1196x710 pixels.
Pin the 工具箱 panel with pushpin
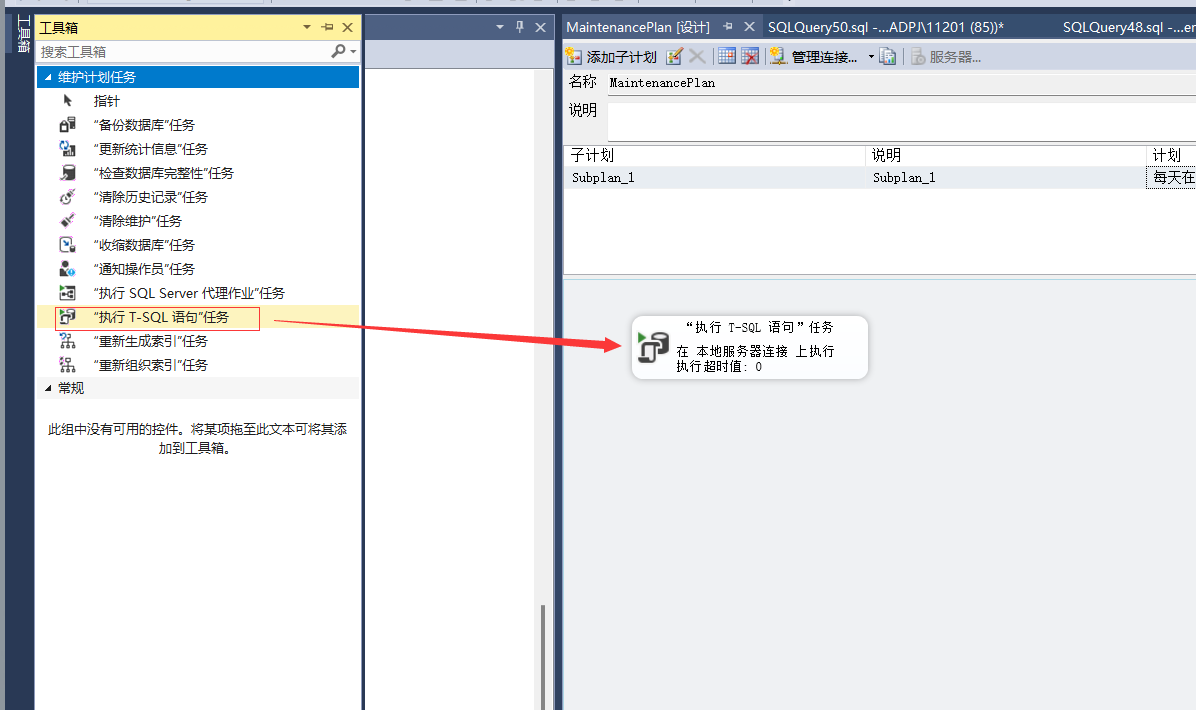pos(327,27)
